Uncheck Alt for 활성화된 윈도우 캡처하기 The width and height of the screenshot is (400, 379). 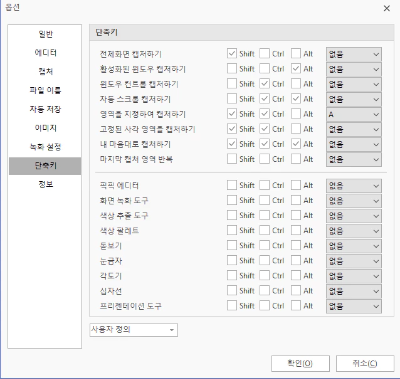[x=296, y=69]
